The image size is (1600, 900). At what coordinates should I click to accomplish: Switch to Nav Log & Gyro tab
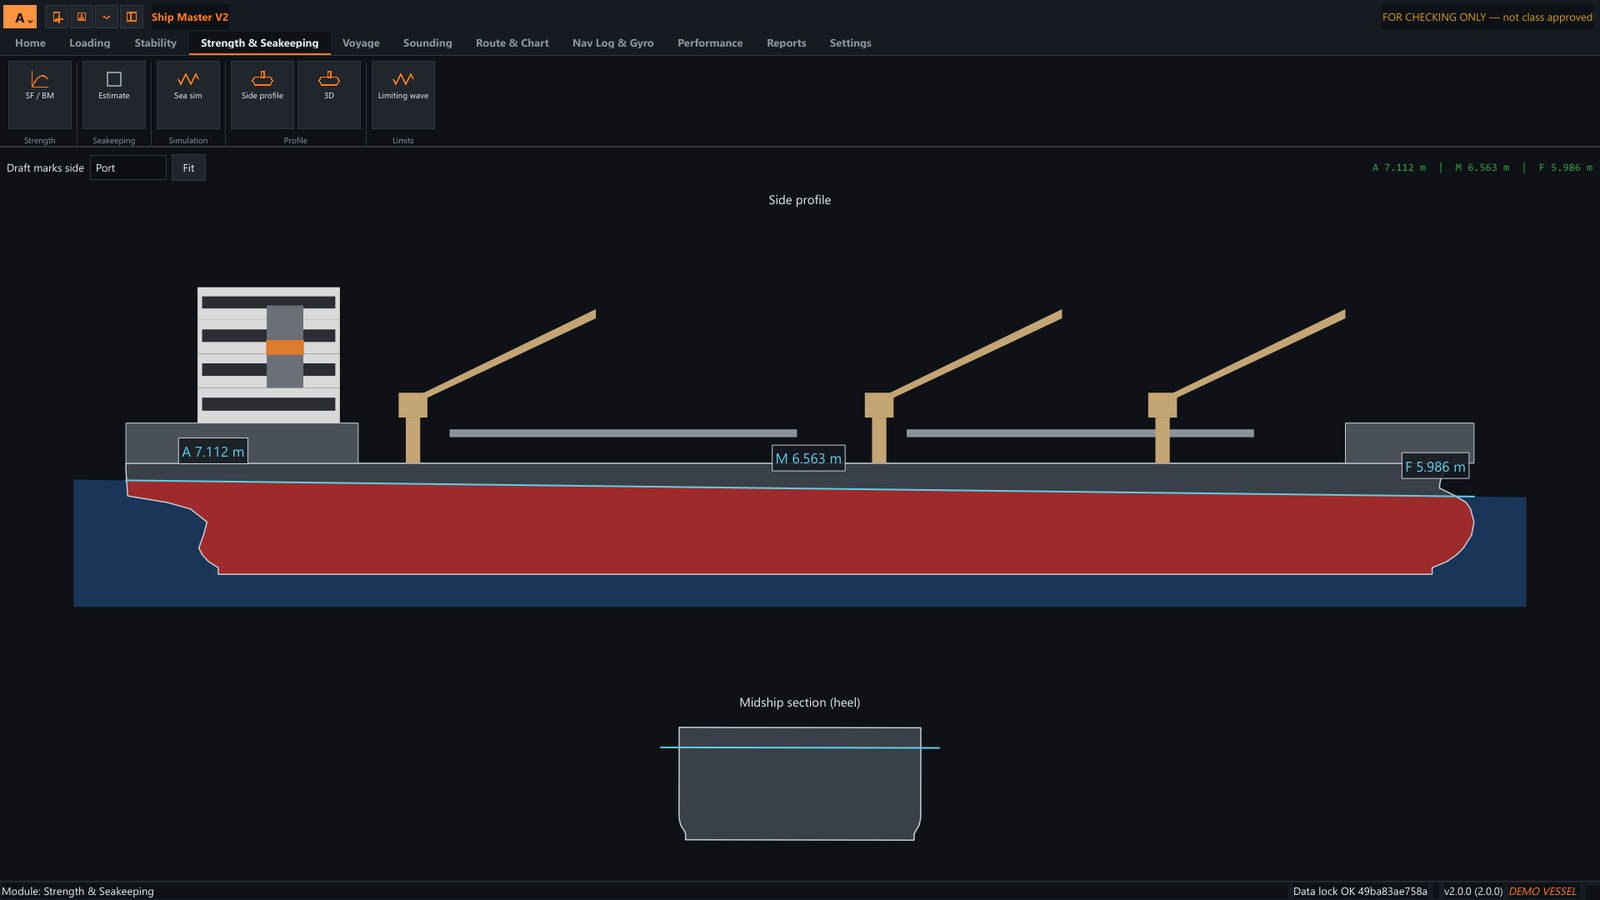coord(613,43)
